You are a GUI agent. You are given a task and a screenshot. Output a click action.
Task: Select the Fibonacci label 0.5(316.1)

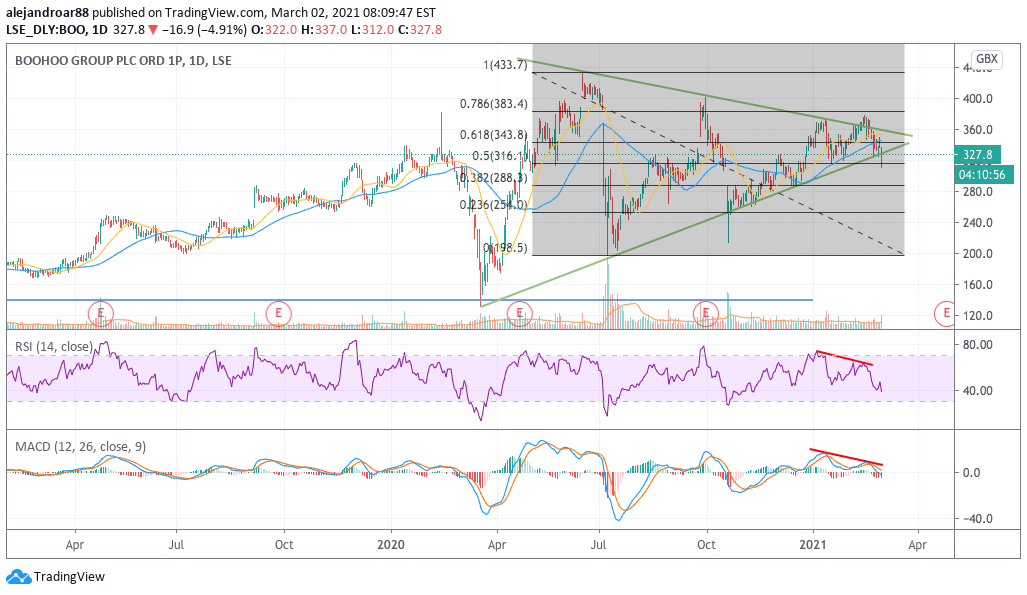(x=500, y=156)
